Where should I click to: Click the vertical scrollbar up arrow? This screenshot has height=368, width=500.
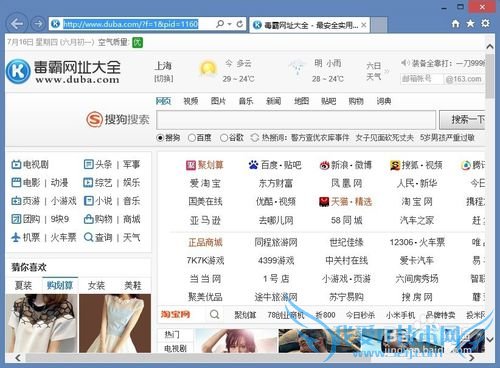tap(489, 47)
